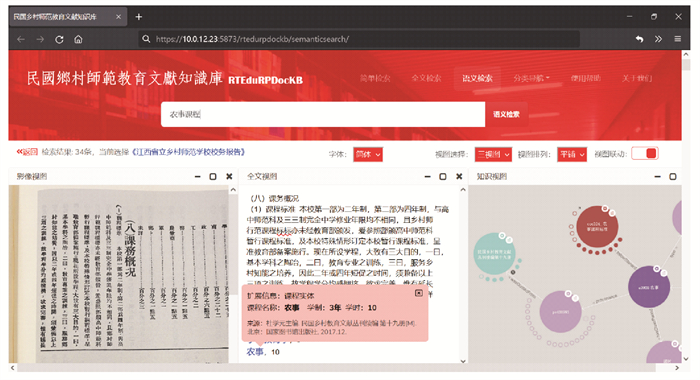
Task: Minimize the 全文视图 panel
Action: 427,176
